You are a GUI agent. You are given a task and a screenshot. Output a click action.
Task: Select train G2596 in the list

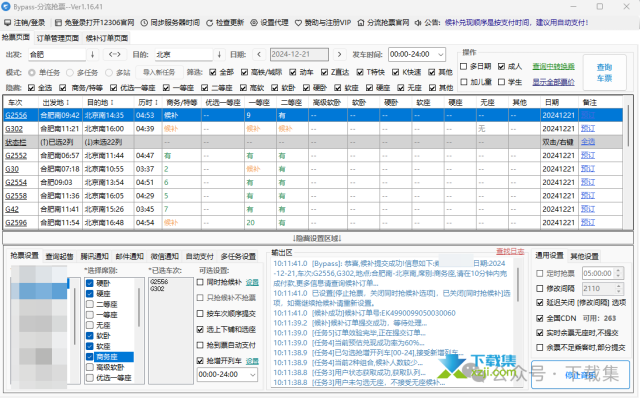[16, 223]
